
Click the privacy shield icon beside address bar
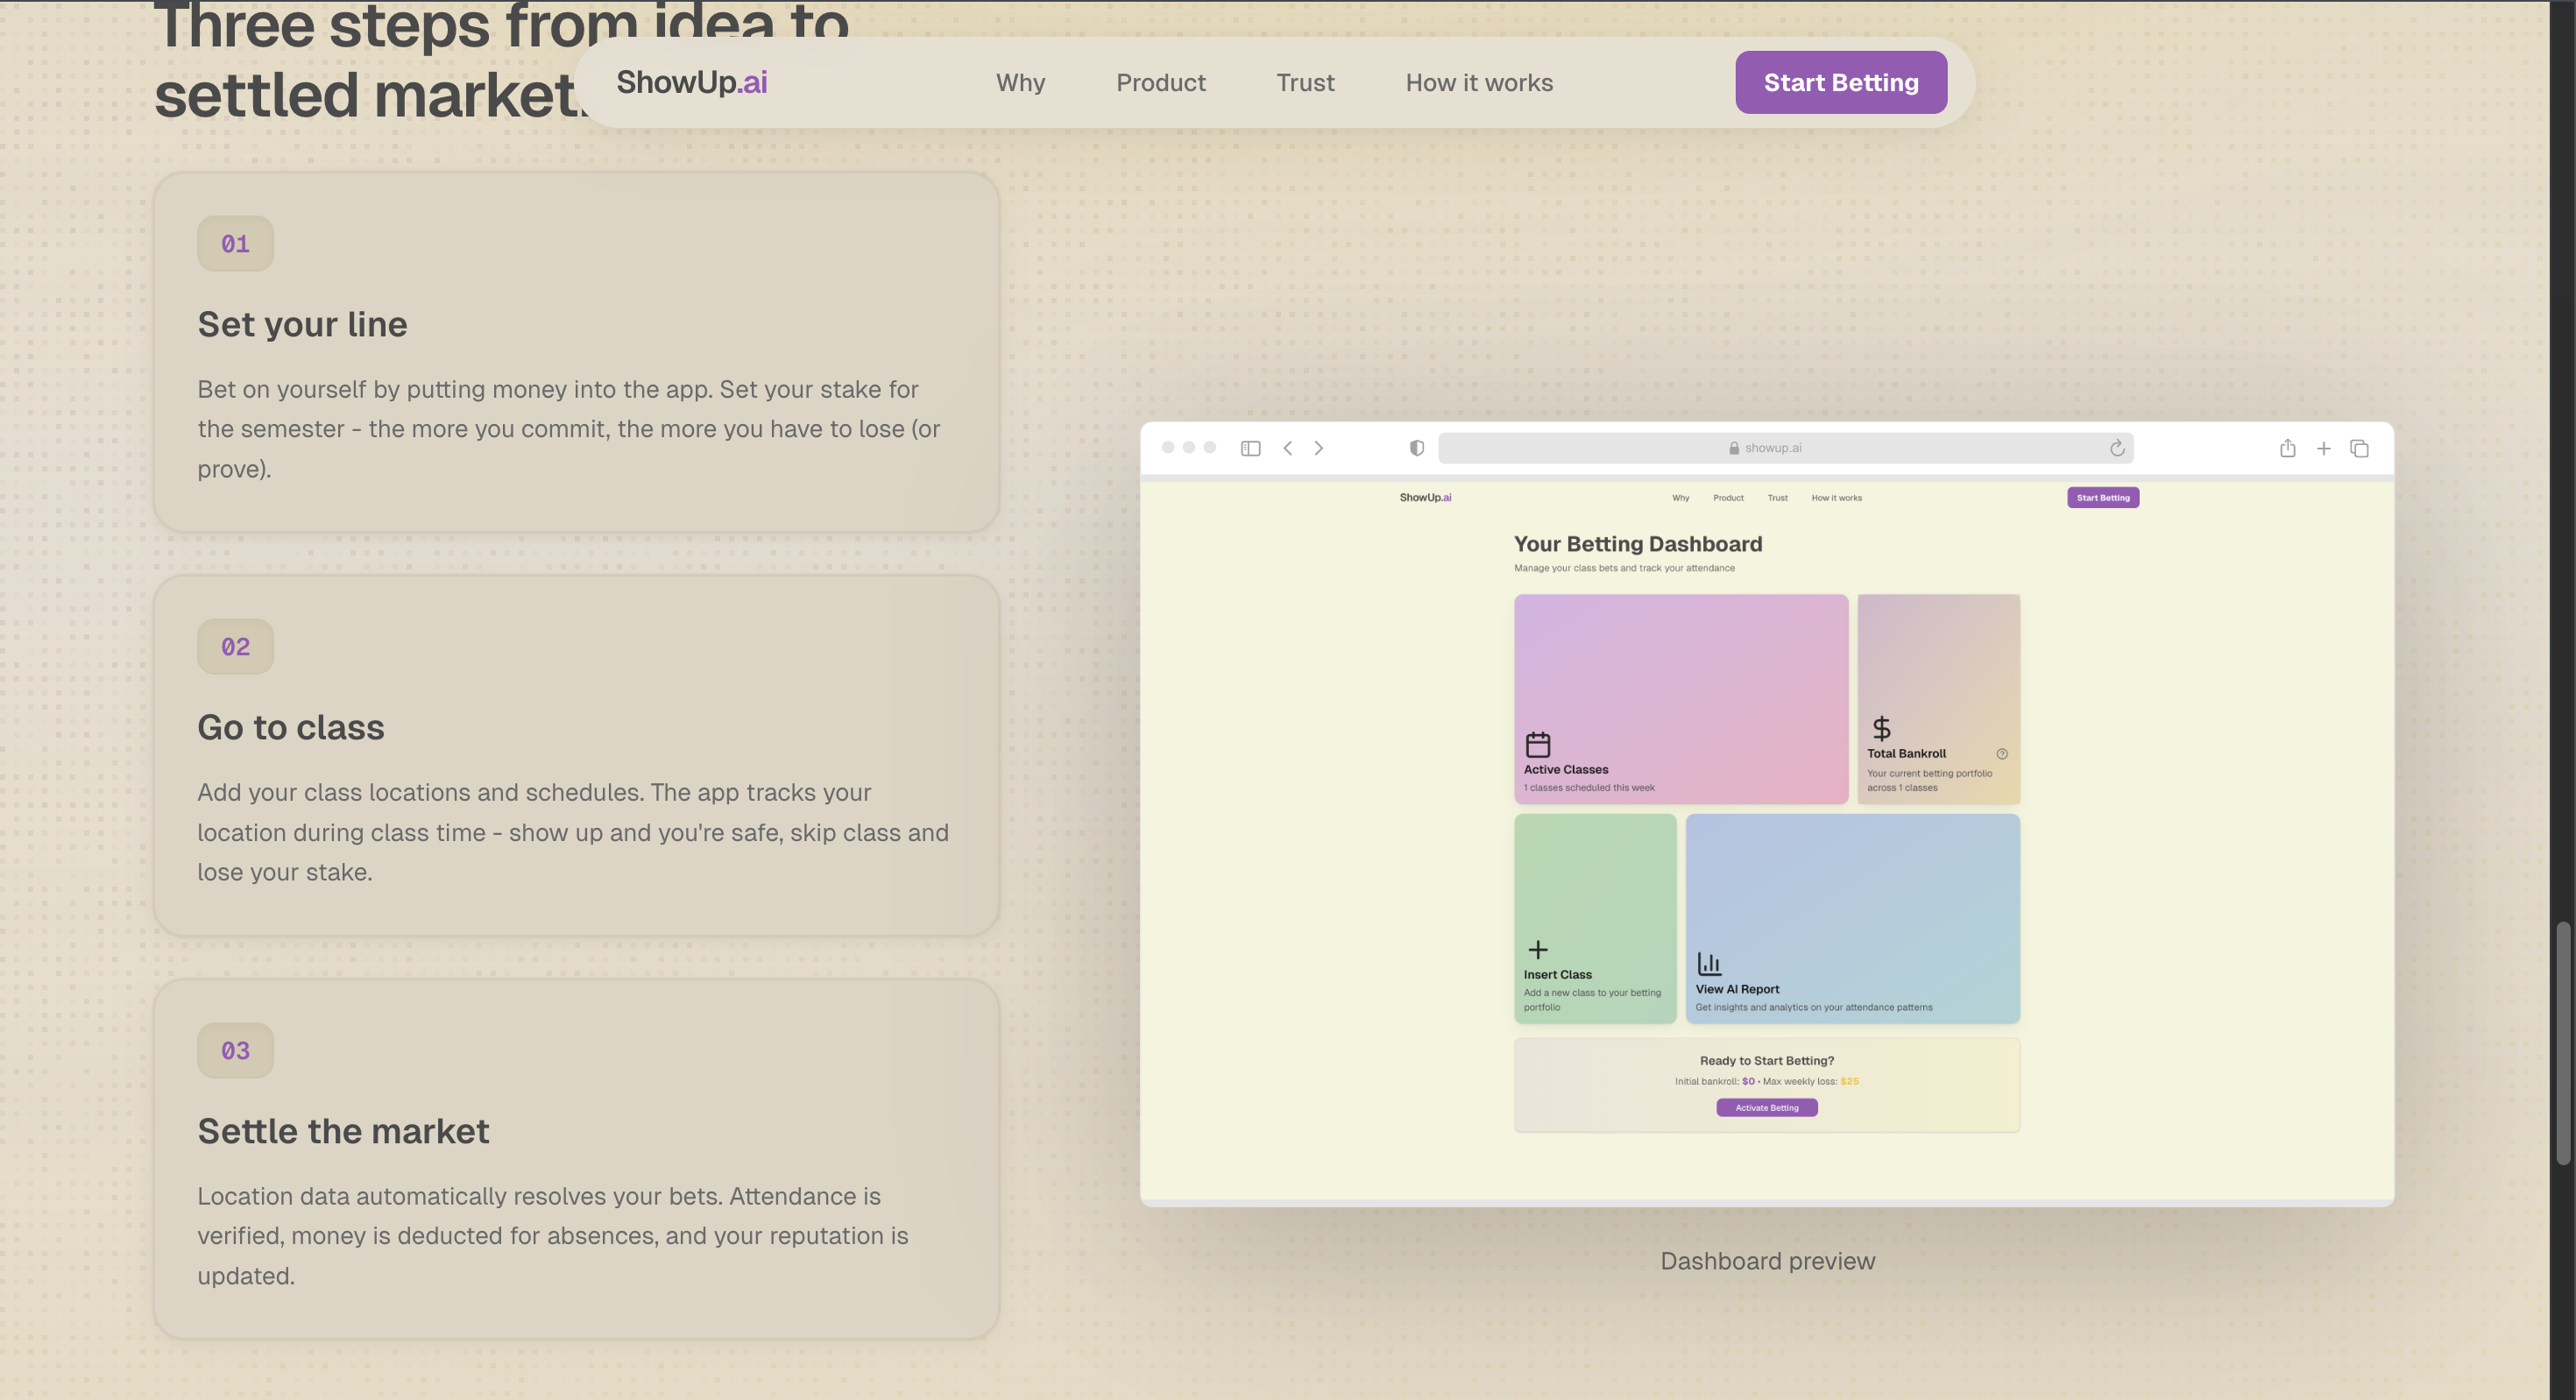pos(1416,448)
